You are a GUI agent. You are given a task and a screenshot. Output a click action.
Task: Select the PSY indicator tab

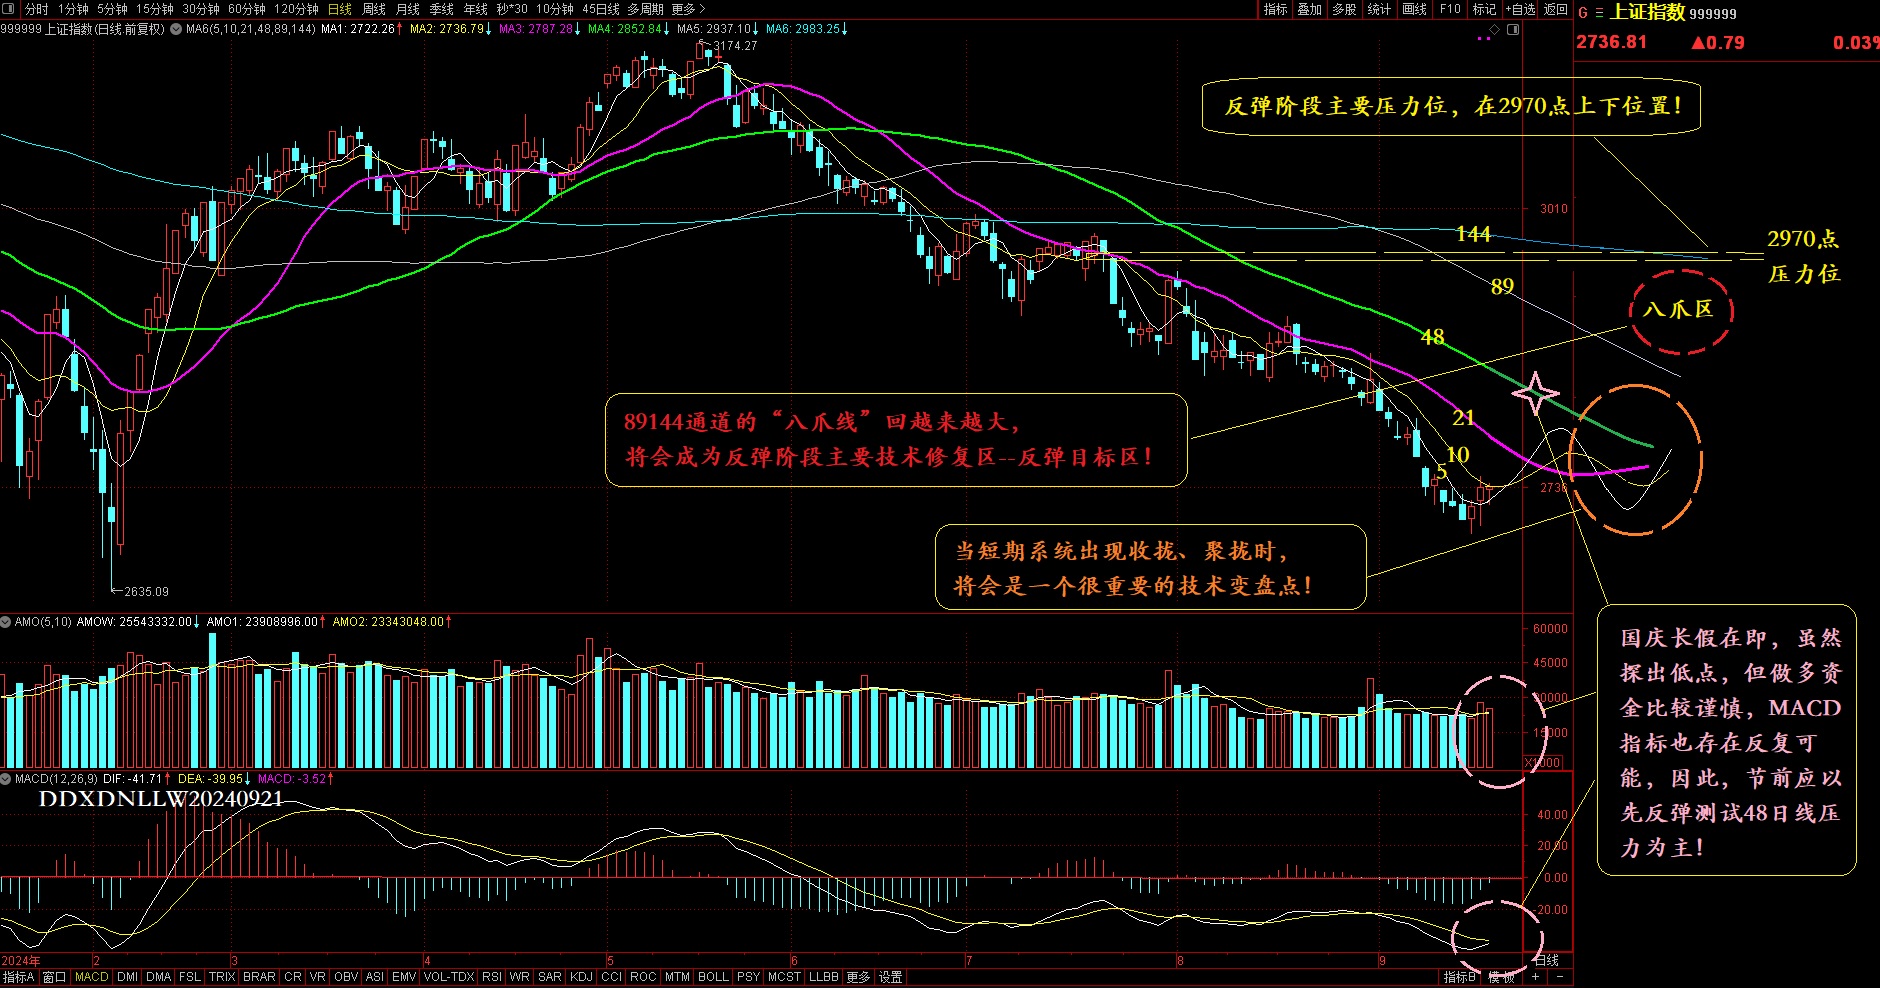pyautogui.click(x=748, y=977)
